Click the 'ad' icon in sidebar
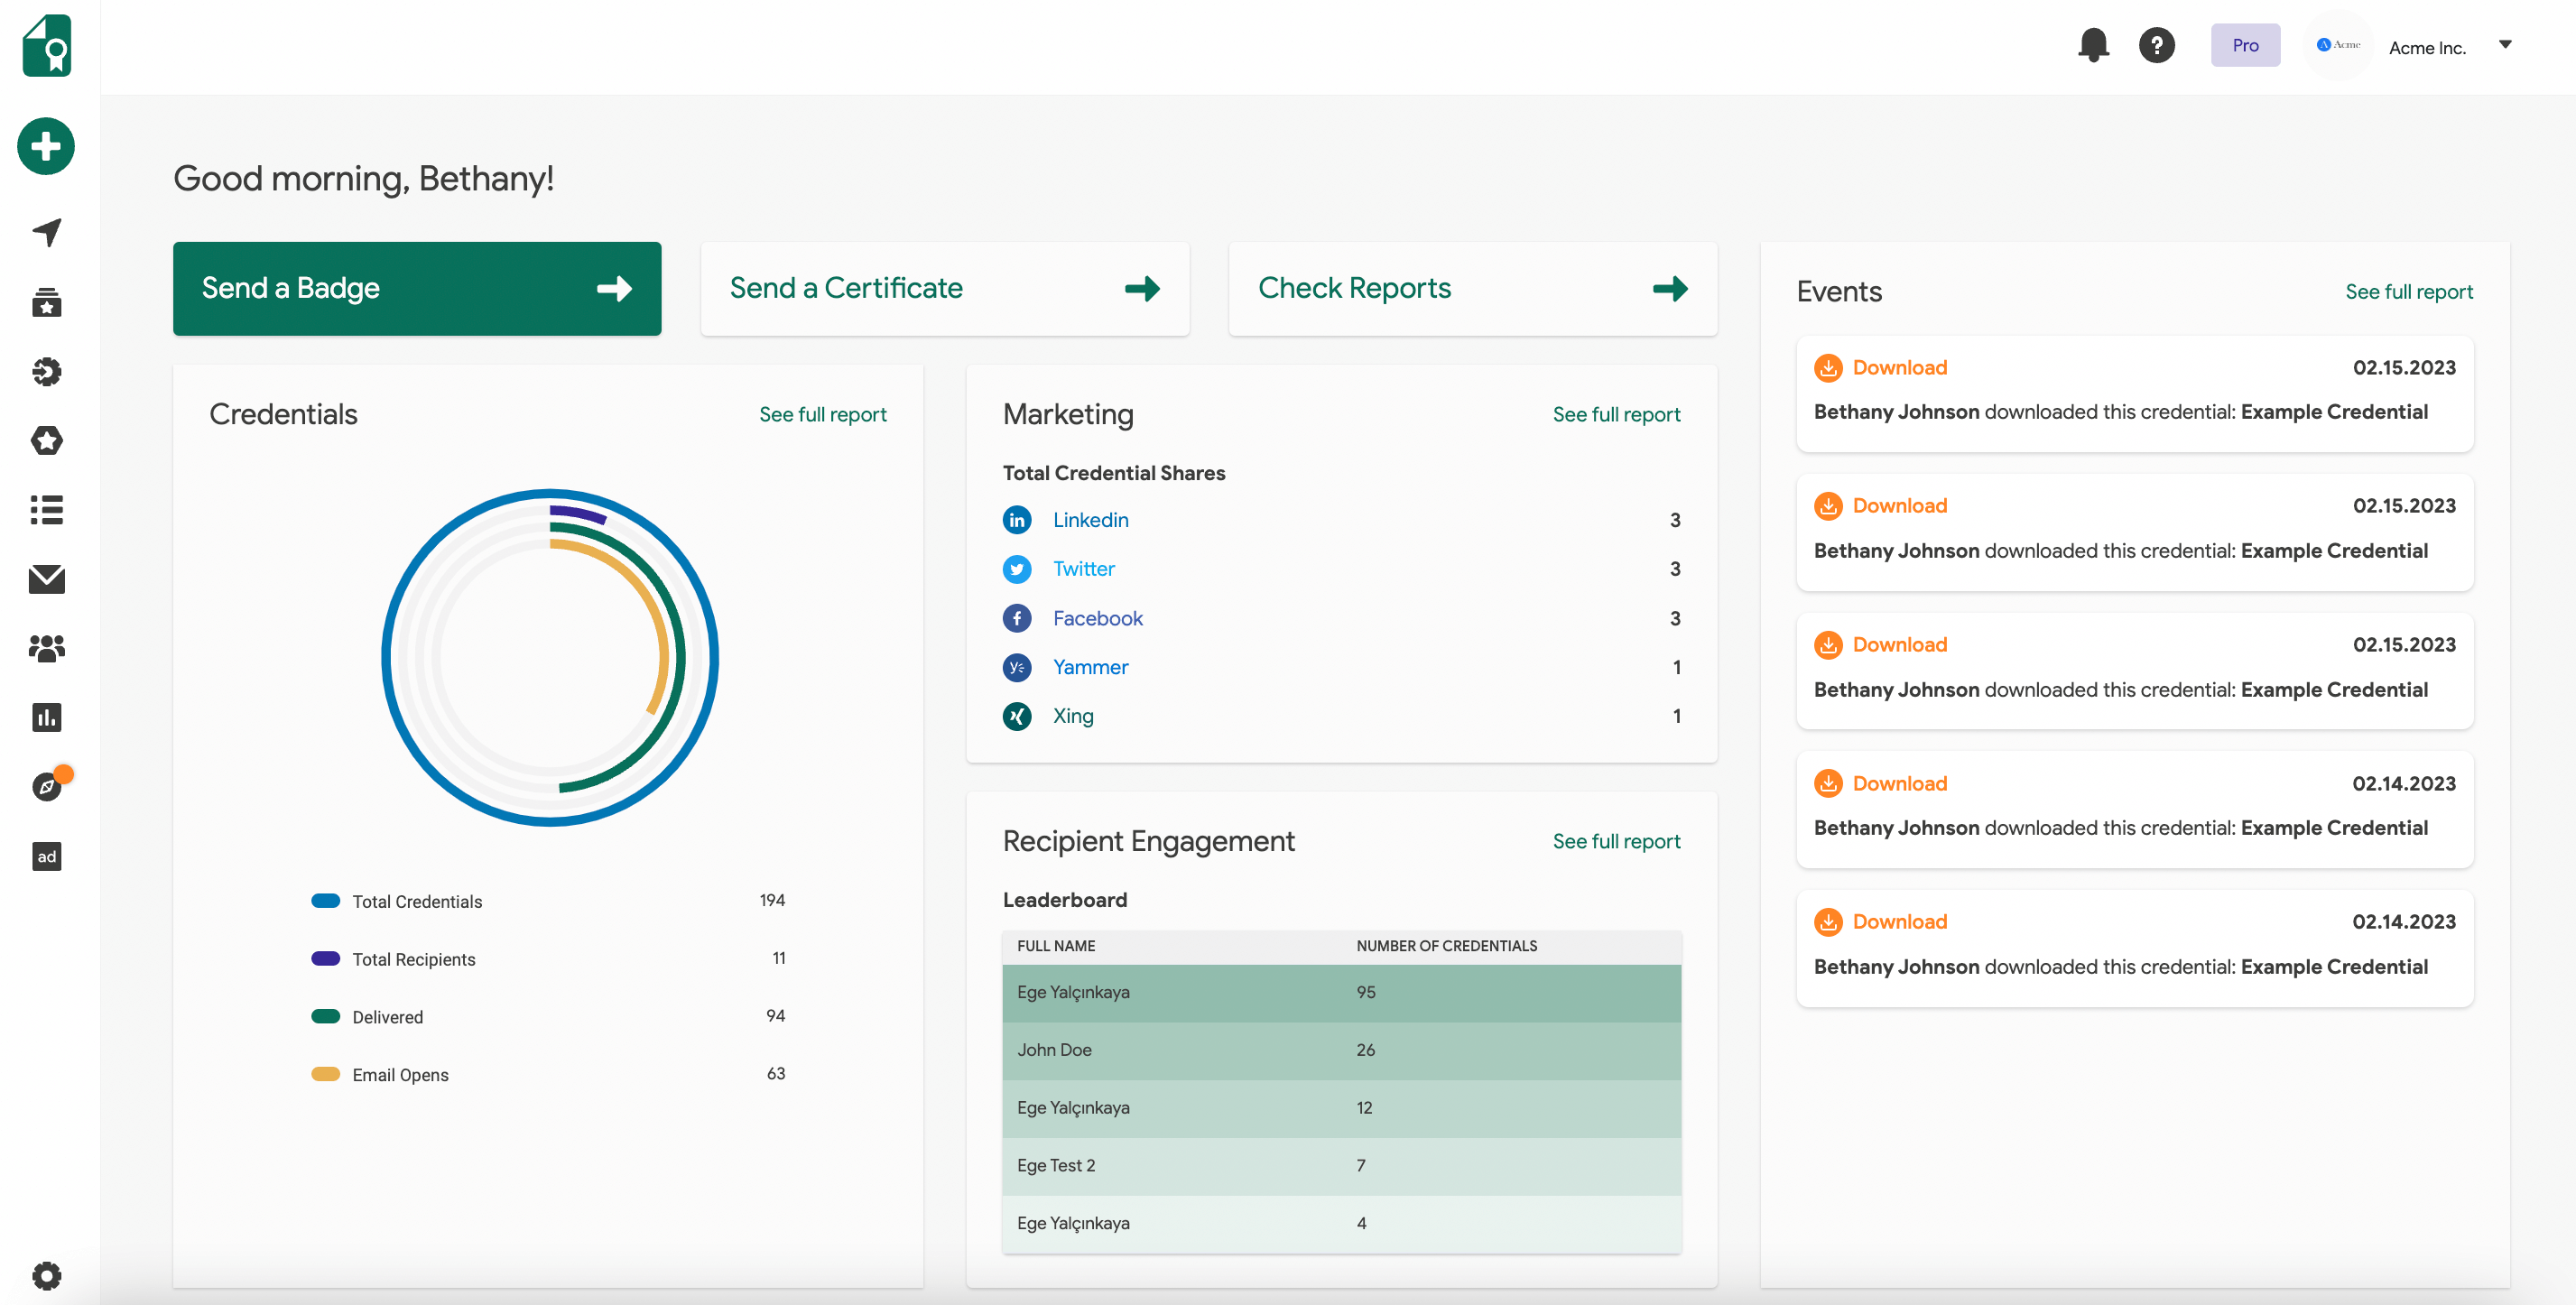 click(46, 856)
